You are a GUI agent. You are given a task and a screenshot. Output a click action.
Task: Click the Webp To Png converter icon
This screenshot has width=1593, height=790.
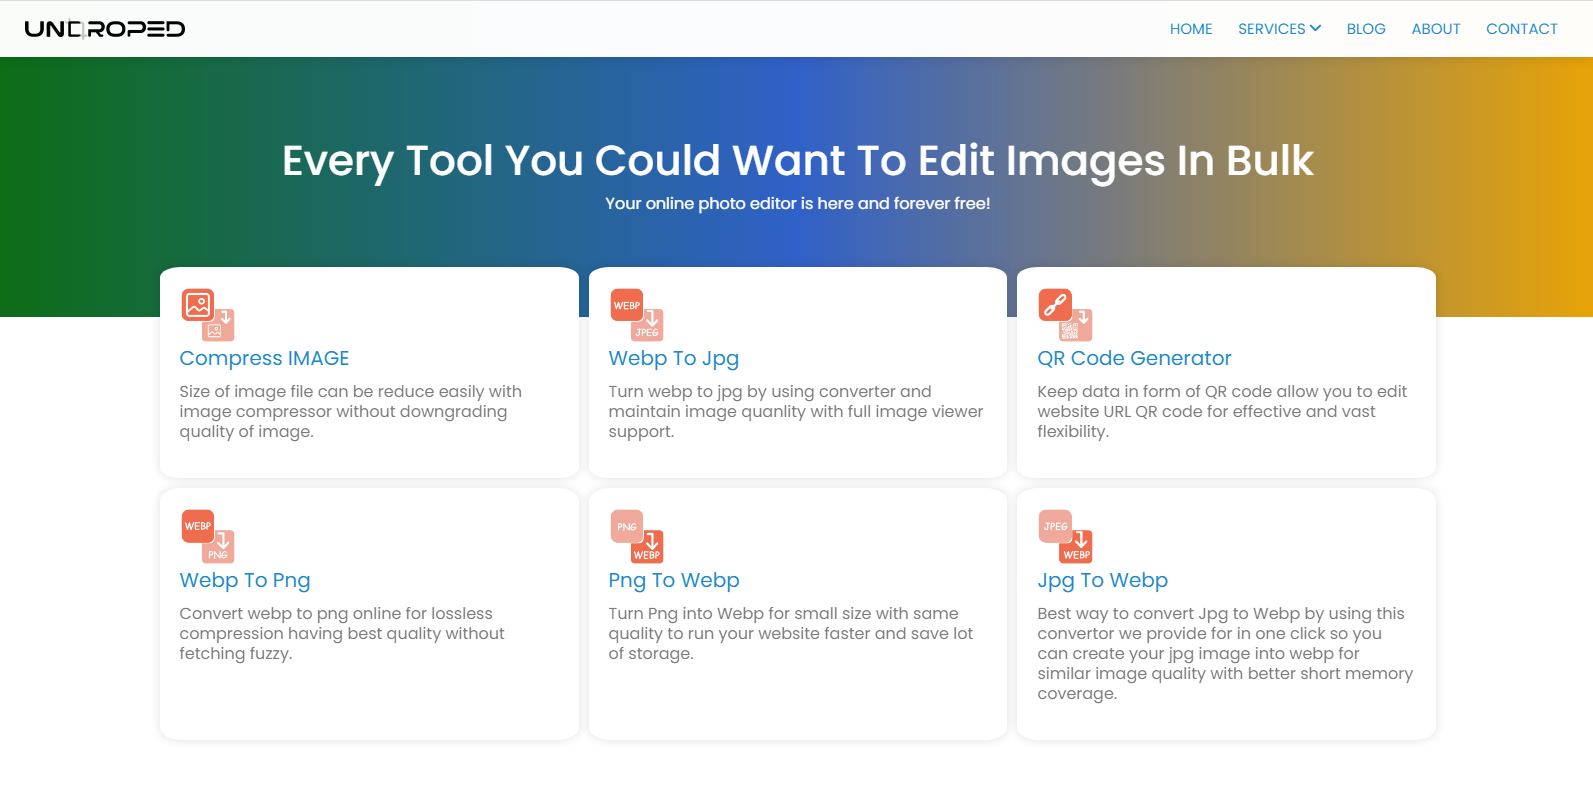(x=207, y=537)
